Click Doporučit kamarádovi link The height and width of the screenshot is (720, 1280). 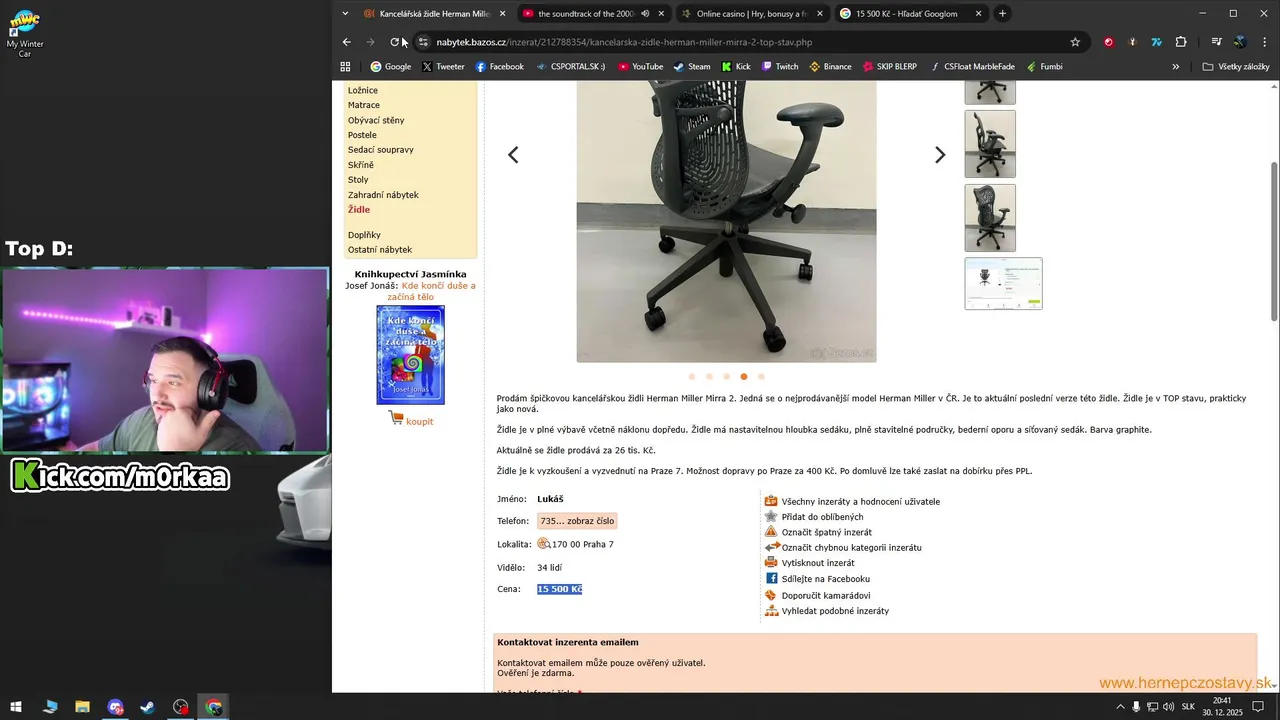826,595
